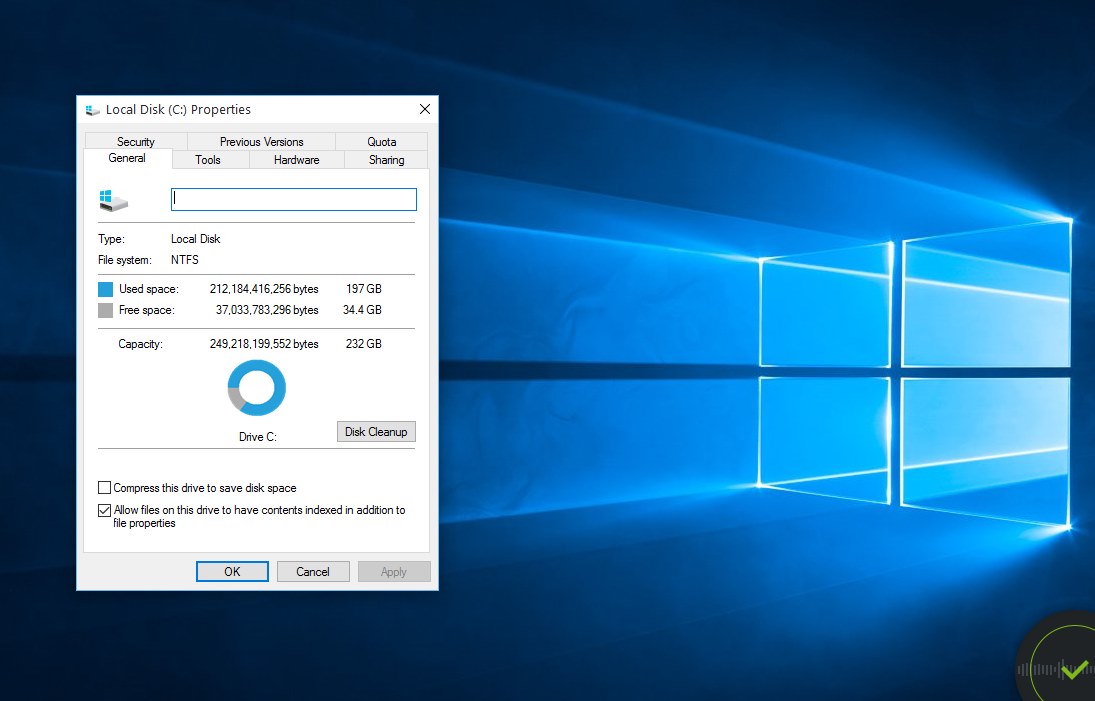Launch Disk Cleanup
This screenshot has width=1095, height=701.
[376, 431]
